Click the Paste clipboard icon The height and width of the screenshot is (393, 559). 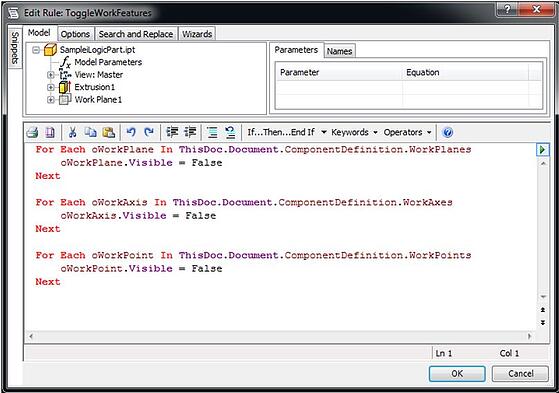pos(109,132)
